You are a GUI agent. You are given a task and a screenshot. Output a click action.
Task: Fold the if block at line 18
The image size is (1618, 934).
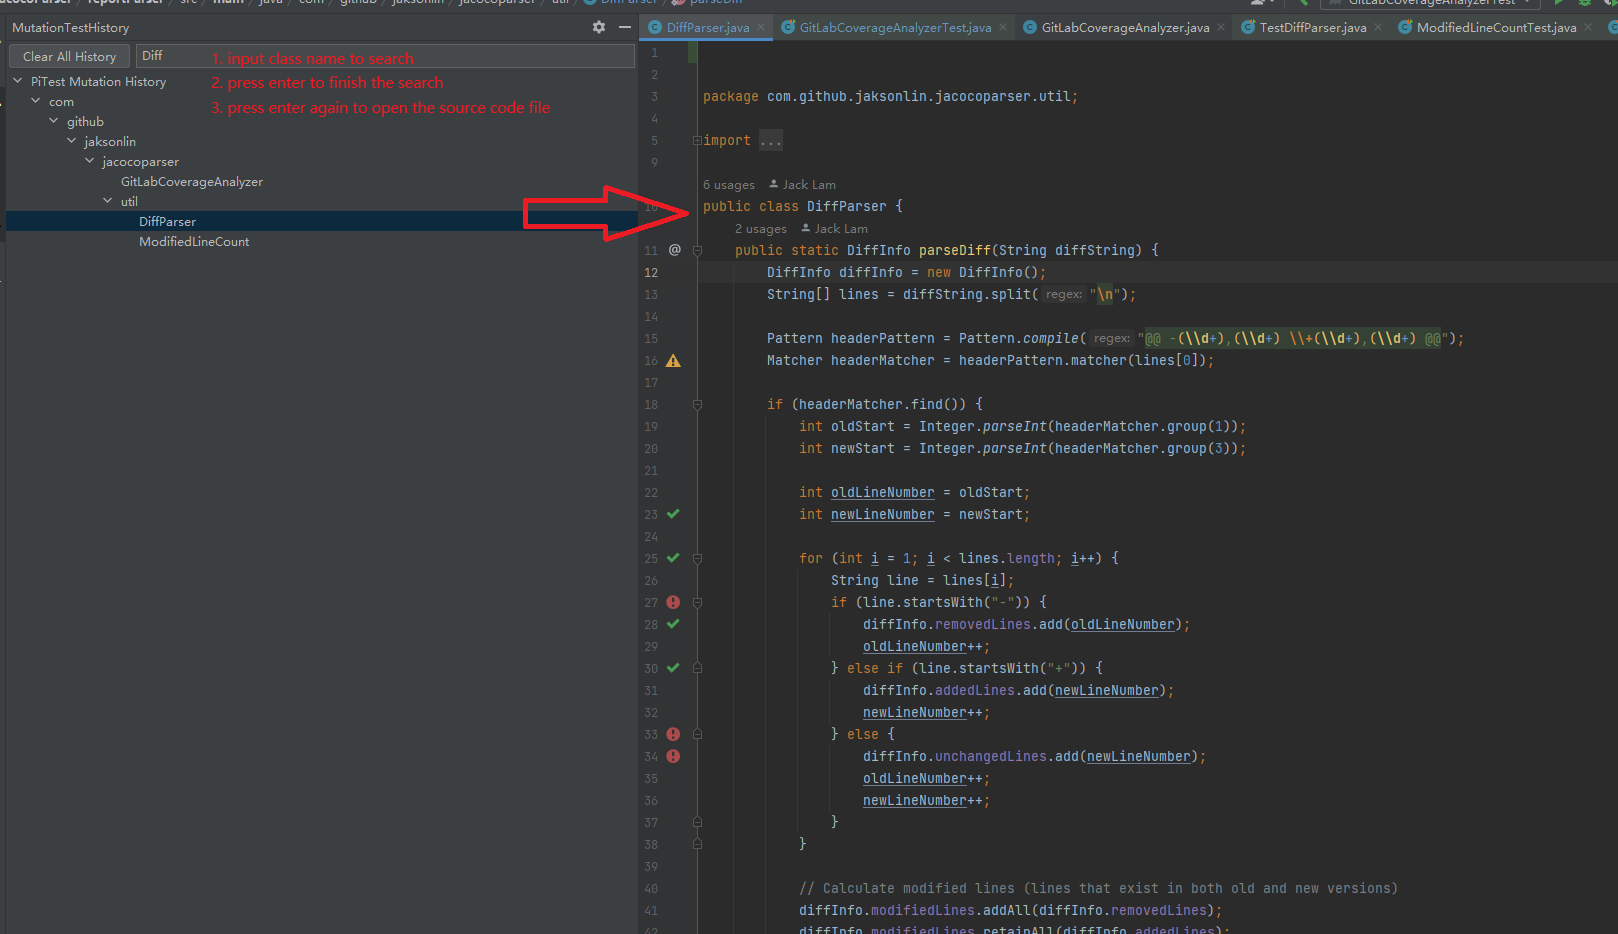point(697,405)
